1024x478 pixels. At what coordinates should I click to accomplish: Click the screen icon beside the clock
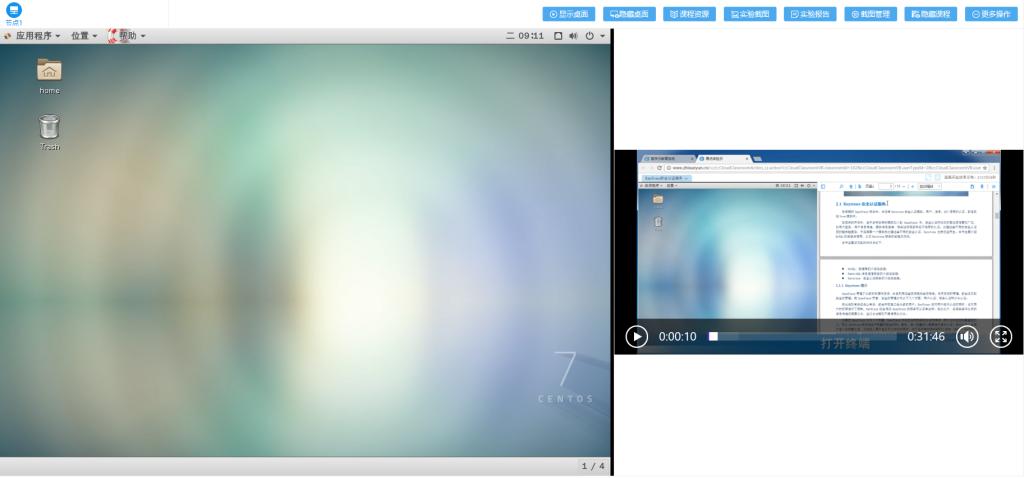(557, 36)
